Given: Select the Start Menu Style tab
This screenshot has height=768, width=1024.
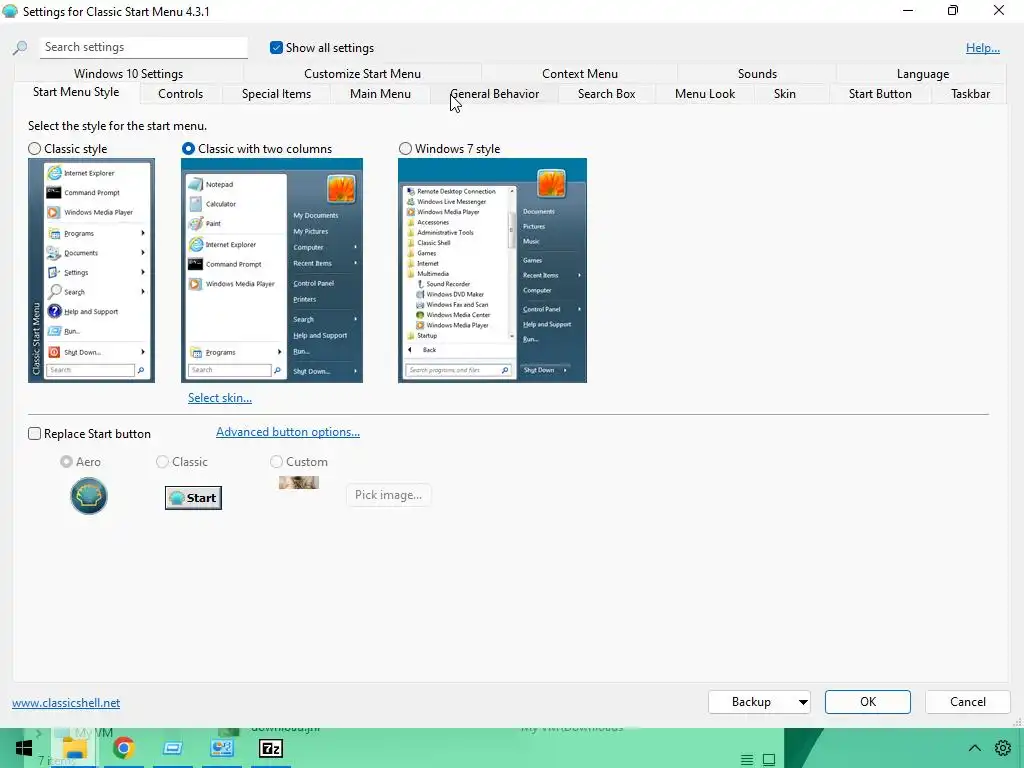Looking at the screenshot, I should 76,92.
